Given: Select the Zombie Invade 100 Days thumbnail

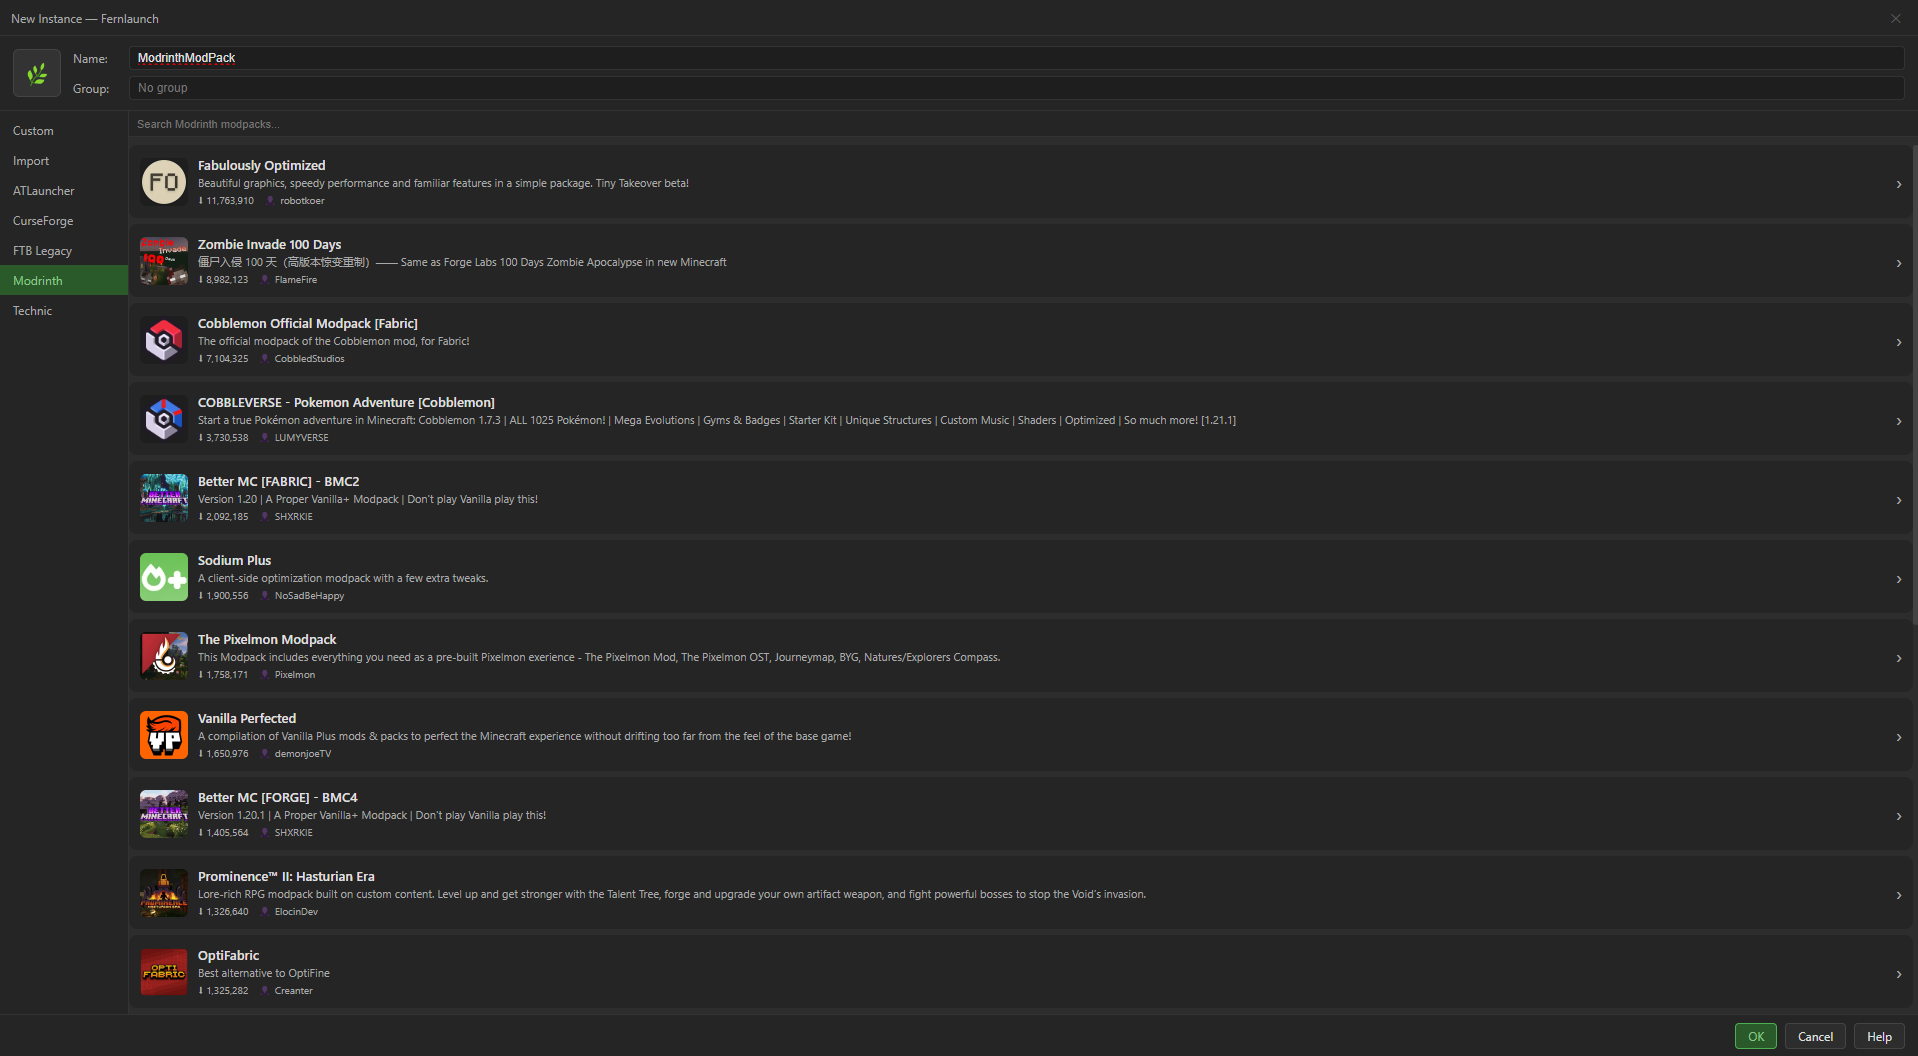Looking at the screenshot, I should 164,261.
